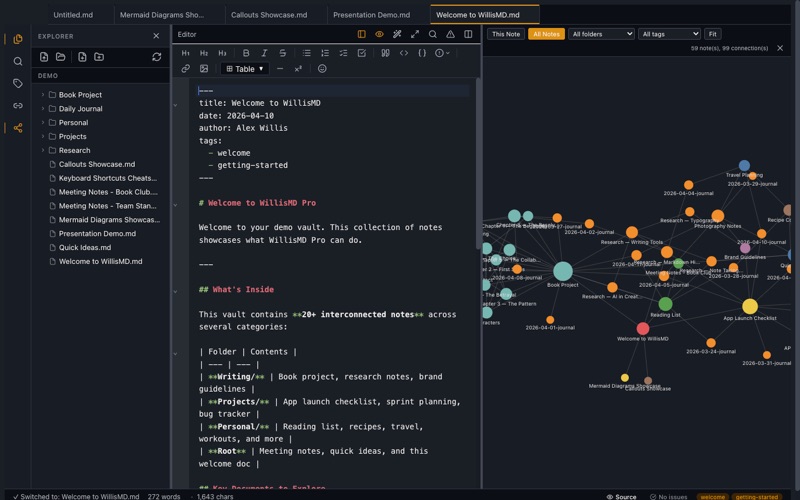The image size is (800, 500).
Task: Toggle Source mode in status bar
Action: point(621,496)
